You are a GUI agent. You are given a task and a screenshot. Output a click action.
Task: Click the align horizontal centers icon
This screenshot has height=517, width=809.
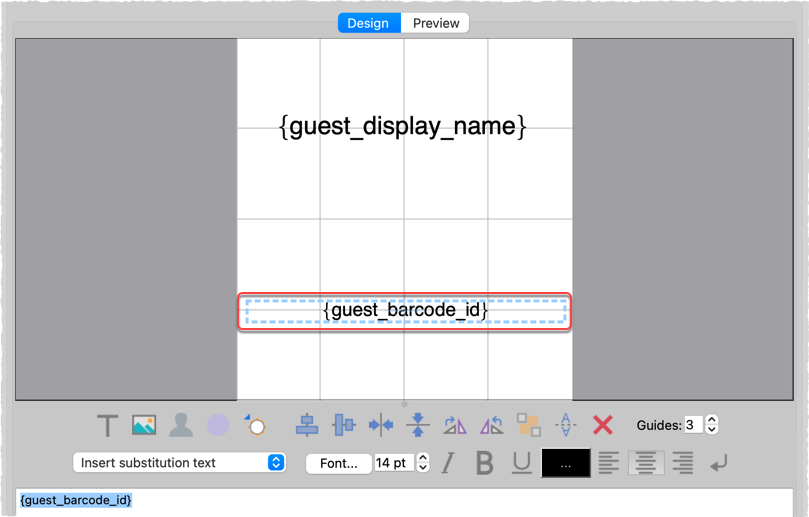[306, 426]
